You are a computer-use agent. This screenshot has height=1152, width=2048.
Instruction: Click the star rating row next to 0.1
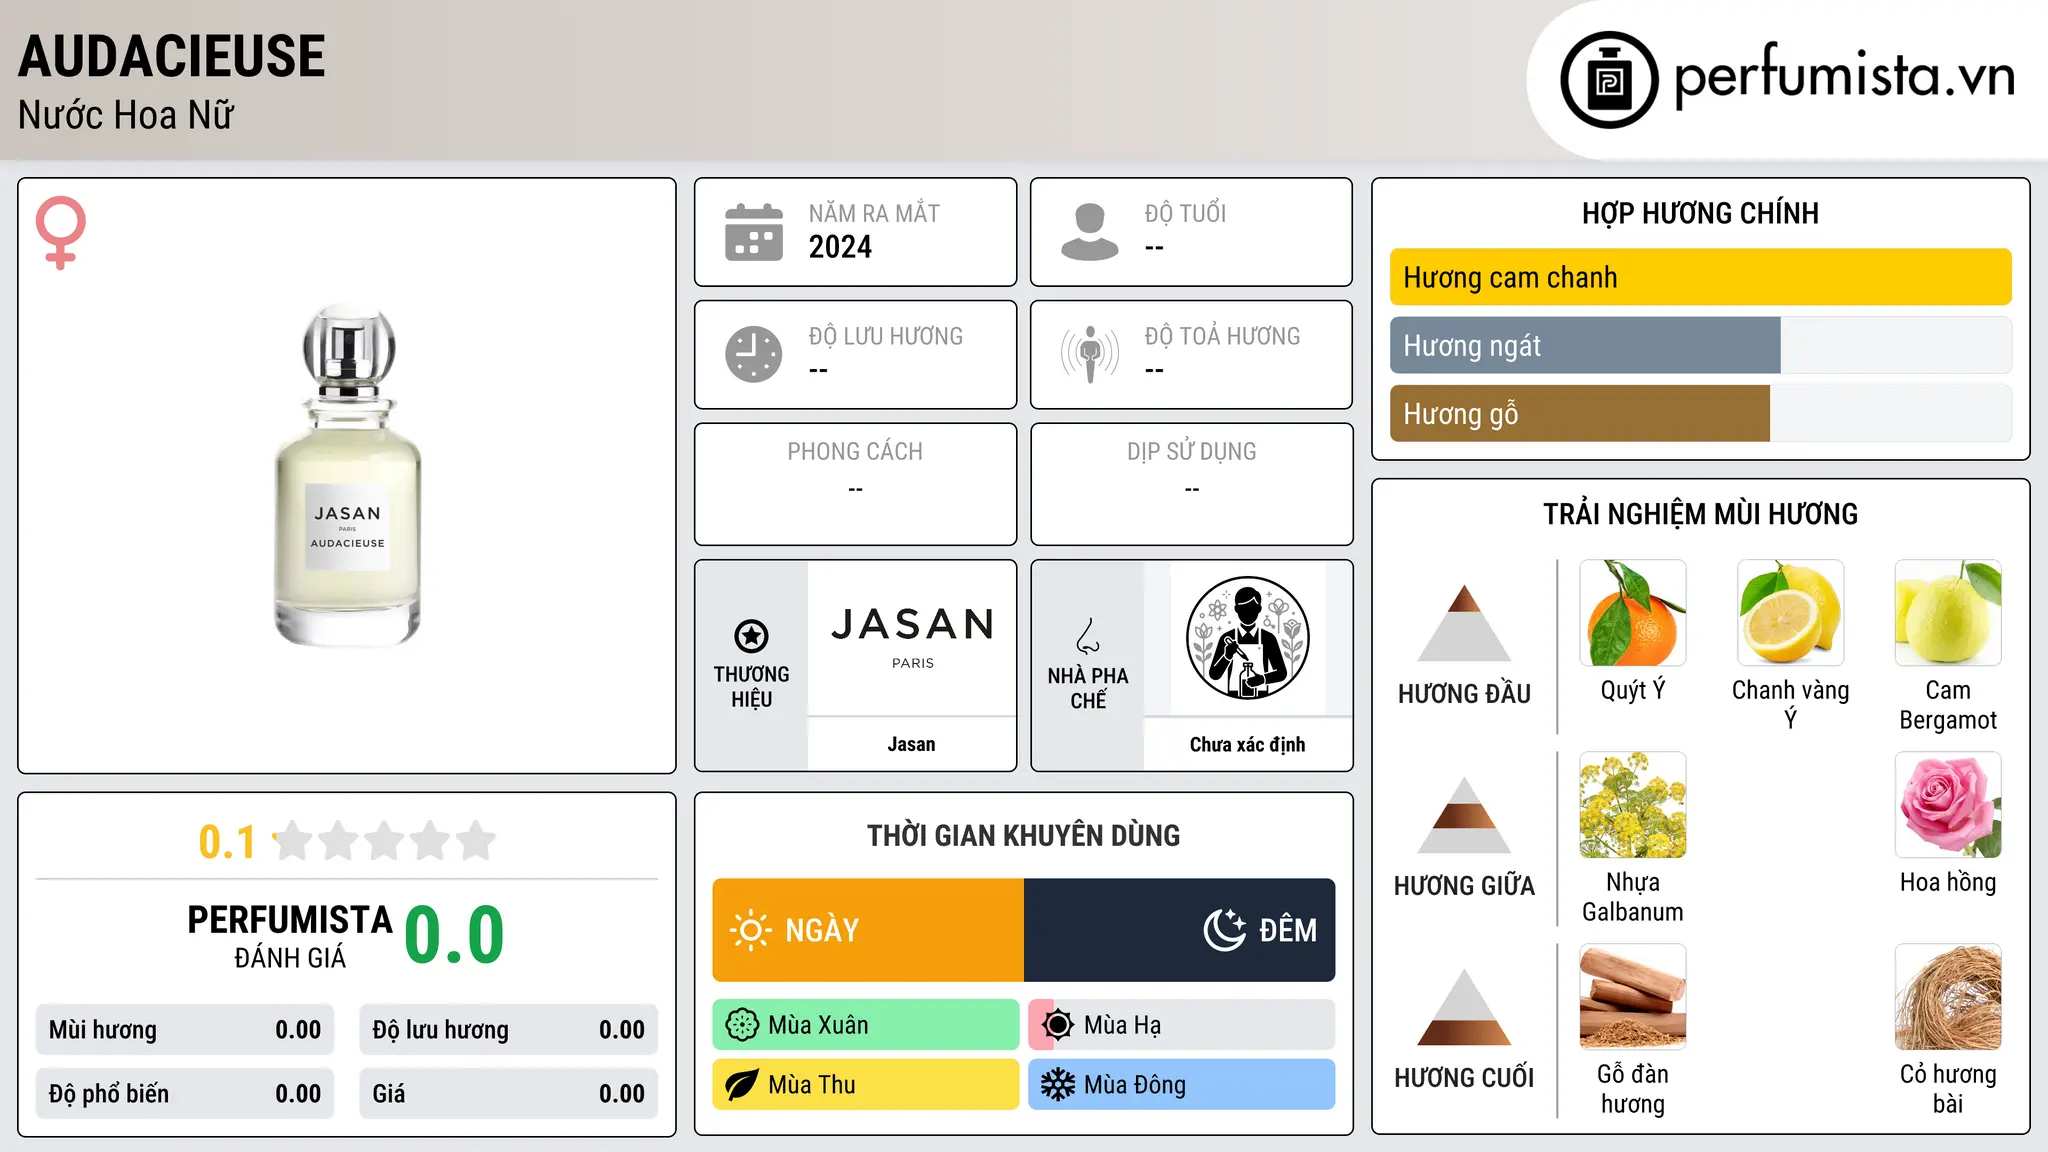click(x=384, y=841)
